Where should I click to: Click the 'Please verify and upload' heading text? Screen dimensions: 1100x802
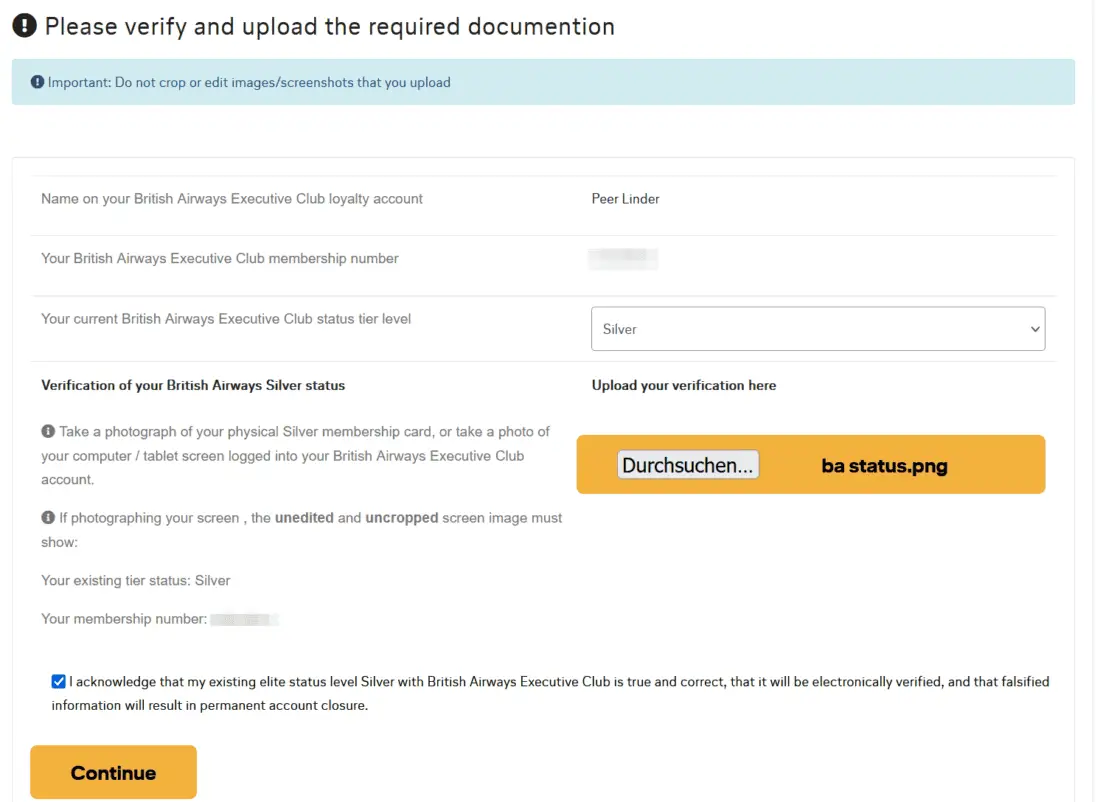point(330,26)
